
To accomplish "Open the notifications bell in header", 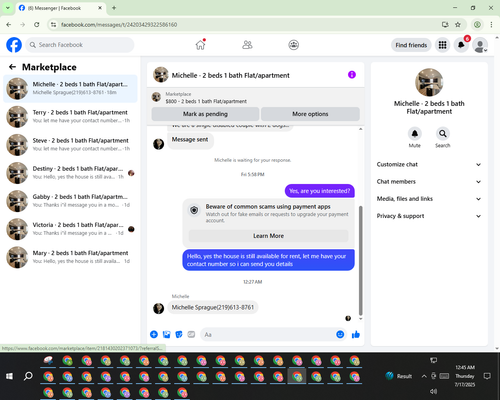I will tap(461, 45).
